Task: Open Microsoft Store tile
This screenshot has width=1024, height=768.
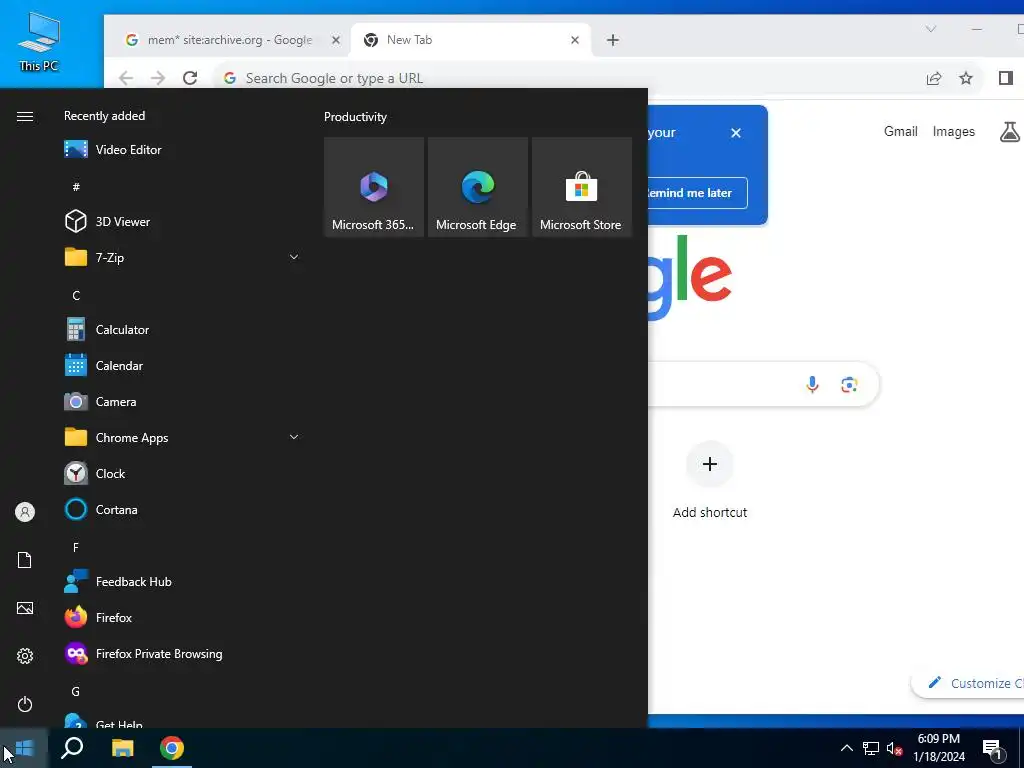Action: point(581,187)
